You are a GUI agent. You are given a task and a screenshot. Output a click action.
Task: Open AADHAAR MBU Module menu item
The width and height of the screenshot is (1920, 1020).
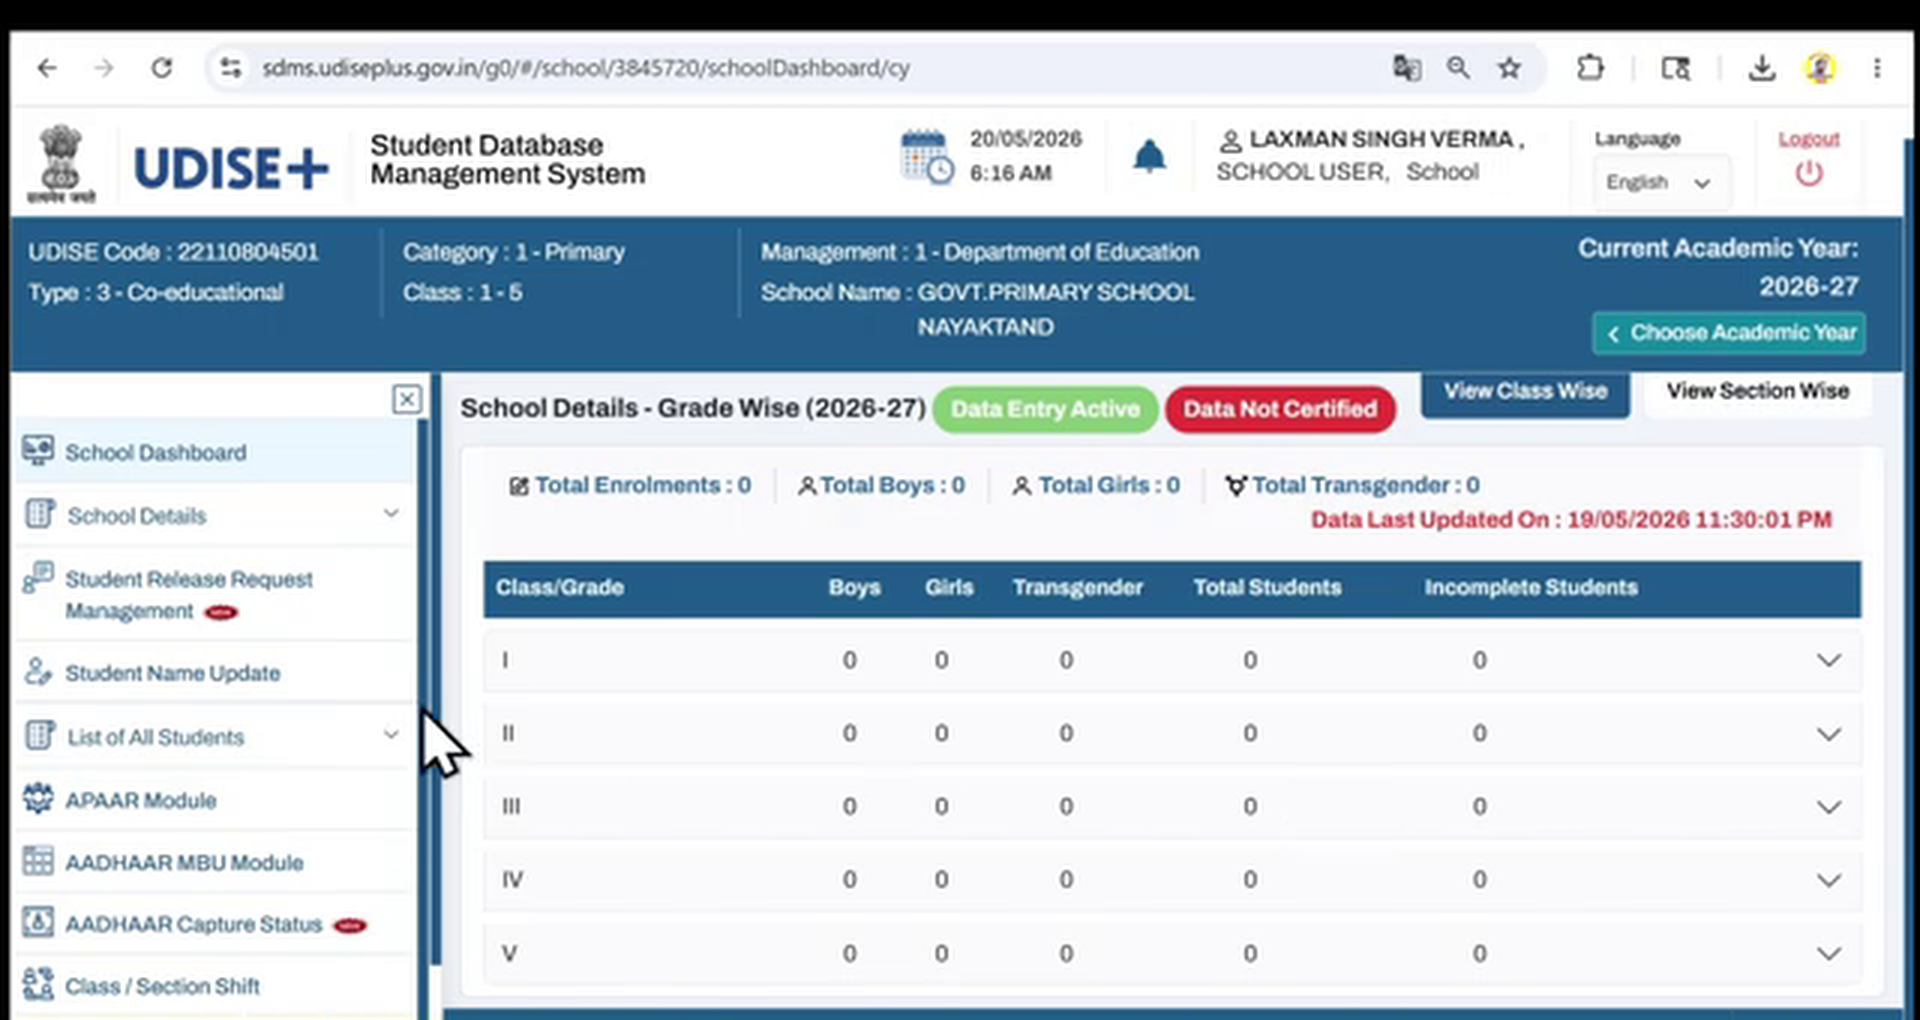pyautogui.click(x=215, y=862)
